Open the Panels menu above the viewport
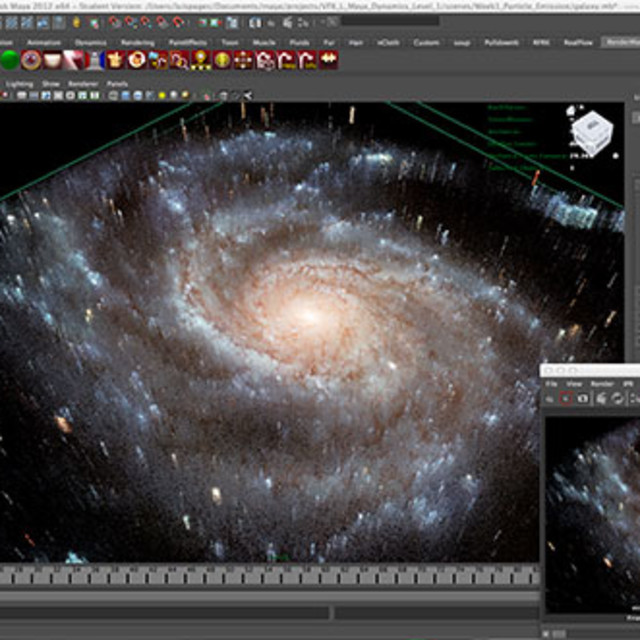The height and width of the screenshot is (640, 640). [117, 84]
